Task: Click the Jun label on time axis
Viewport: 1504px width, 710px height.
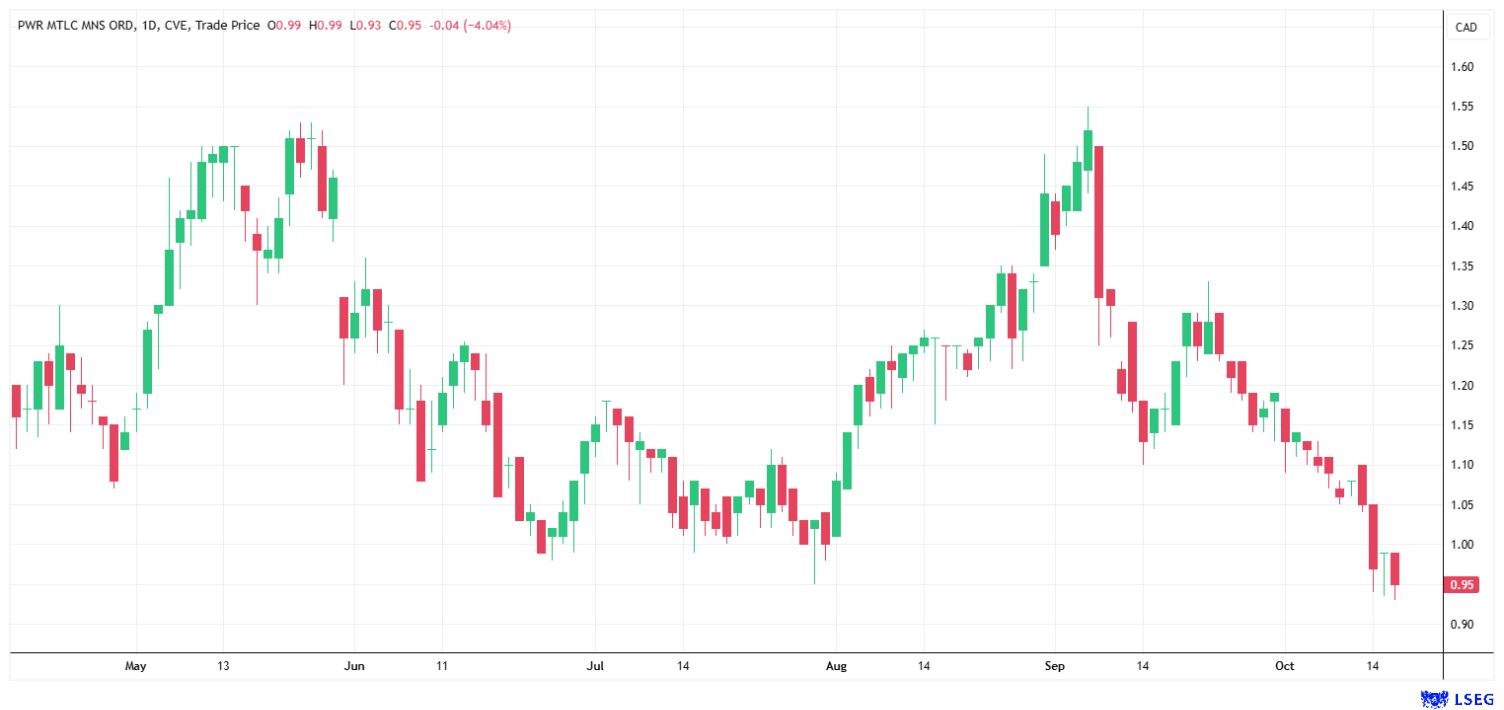Action: (x=354, y=665)
